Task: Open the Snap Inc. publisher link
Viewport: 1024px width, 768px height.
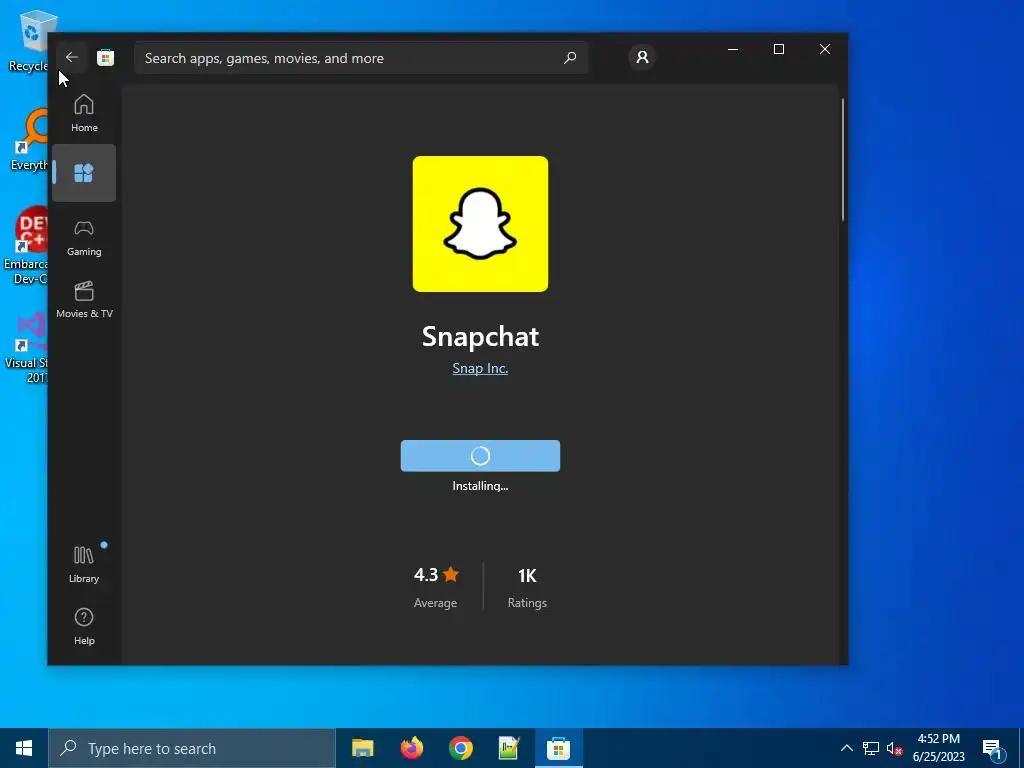Action: 480,368
